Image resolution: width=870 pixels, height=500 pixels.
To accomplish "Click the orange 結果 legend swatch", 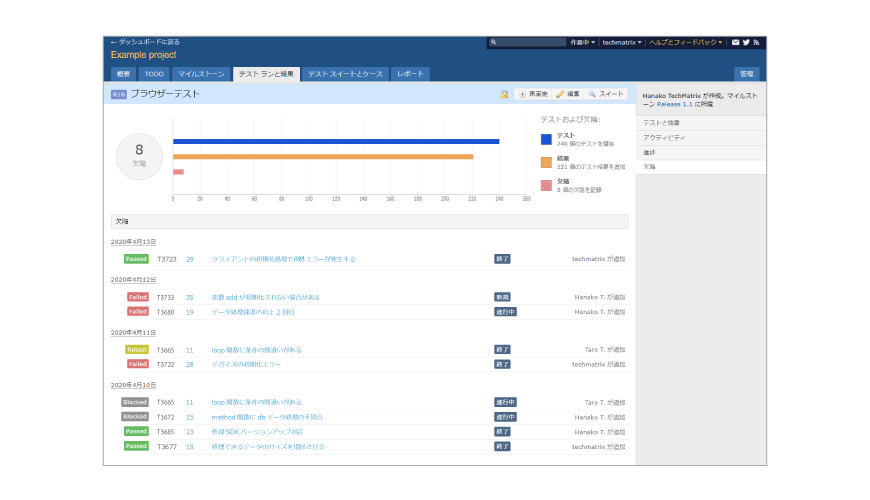I will pyautogui.click(x=547, y=162).
